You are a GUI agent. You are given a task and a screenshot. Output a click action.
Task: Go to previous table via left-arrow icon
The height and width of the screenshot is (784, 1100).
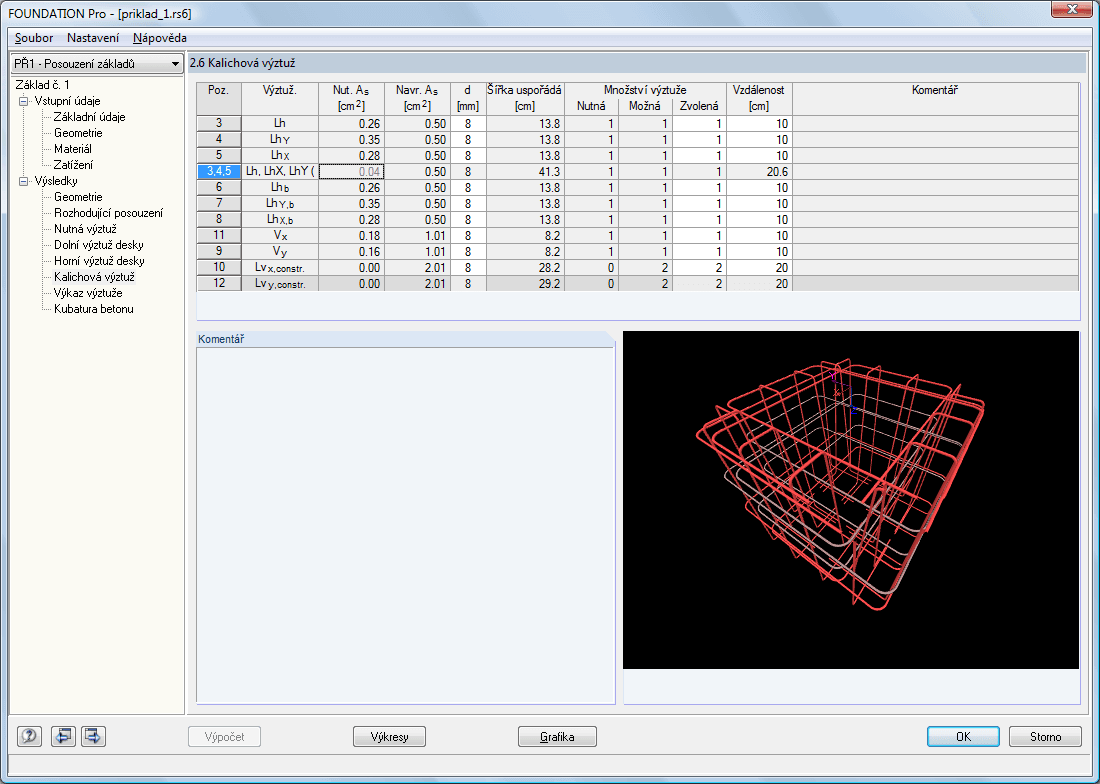coord(64,737)
